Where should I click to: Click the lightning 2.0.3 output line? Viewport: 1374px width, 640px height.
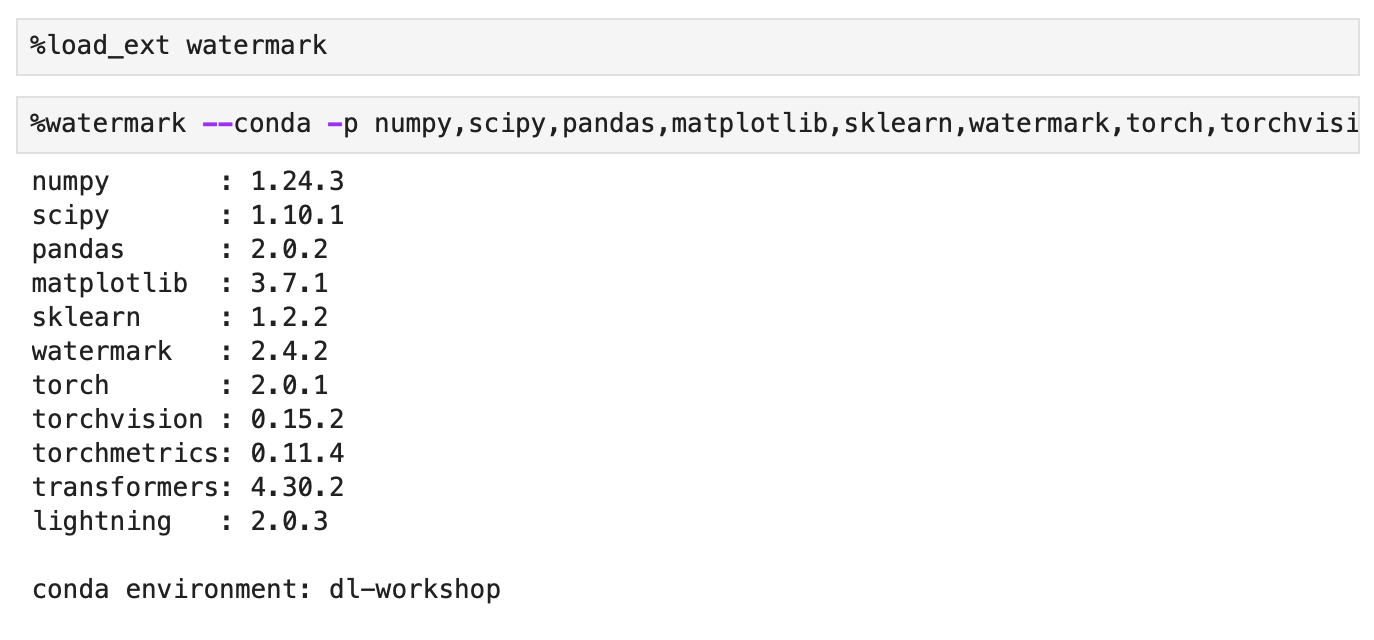pyautogui.click(x=180, y=522)
